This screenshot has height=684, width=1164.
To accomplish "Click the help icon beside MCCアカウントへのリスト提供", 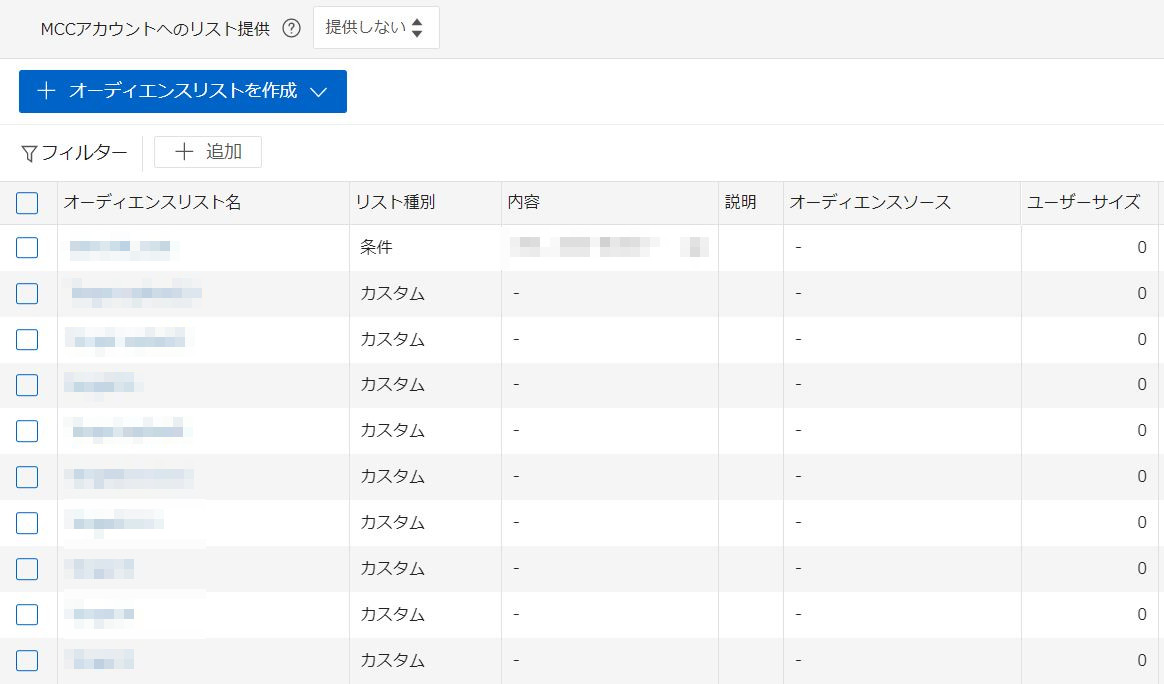I will click(291, 29).
